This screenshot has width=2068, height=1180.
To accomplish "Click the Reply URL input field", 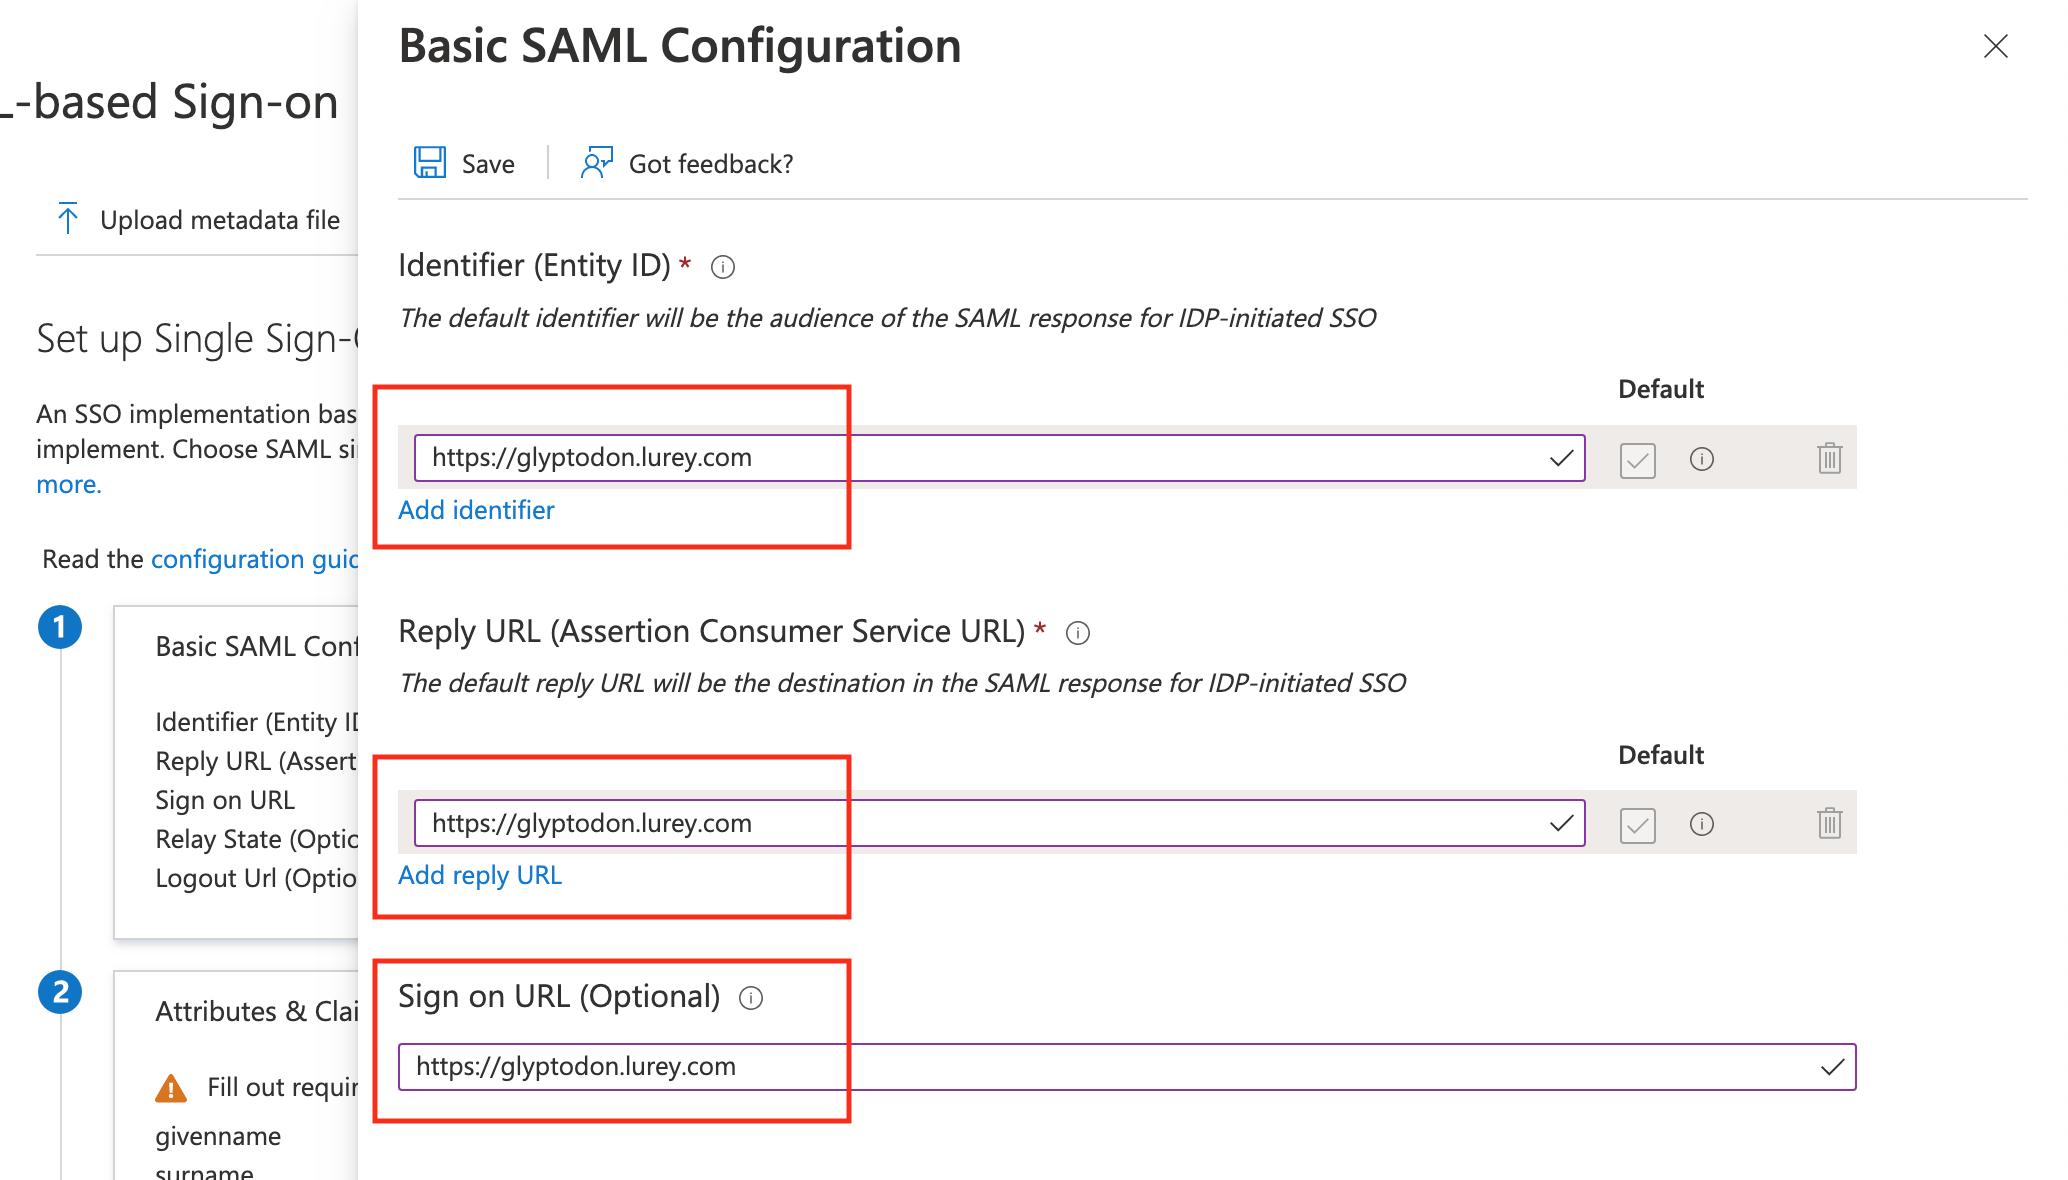I will pos(980,823).
